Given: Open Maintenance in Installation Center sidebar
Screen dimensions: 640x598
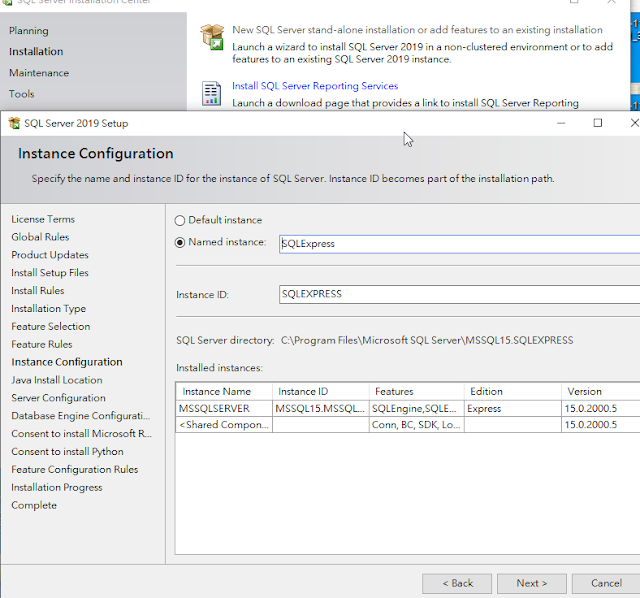Looking at the screenshot, I should coord(39,73).
